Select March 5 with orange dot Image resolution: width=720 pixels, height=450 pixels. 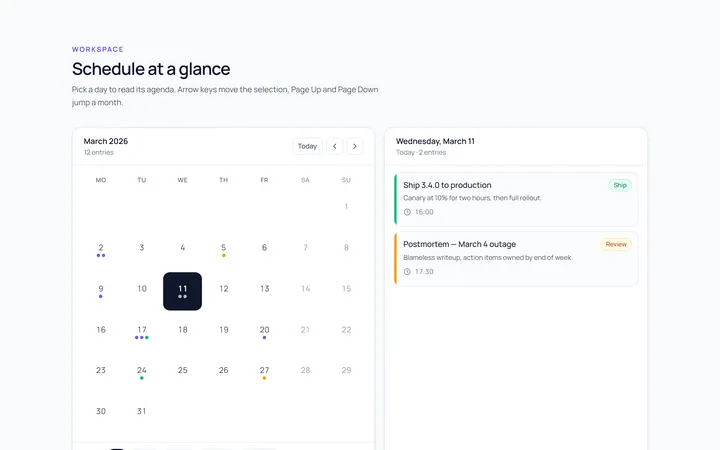pos(224,248)
